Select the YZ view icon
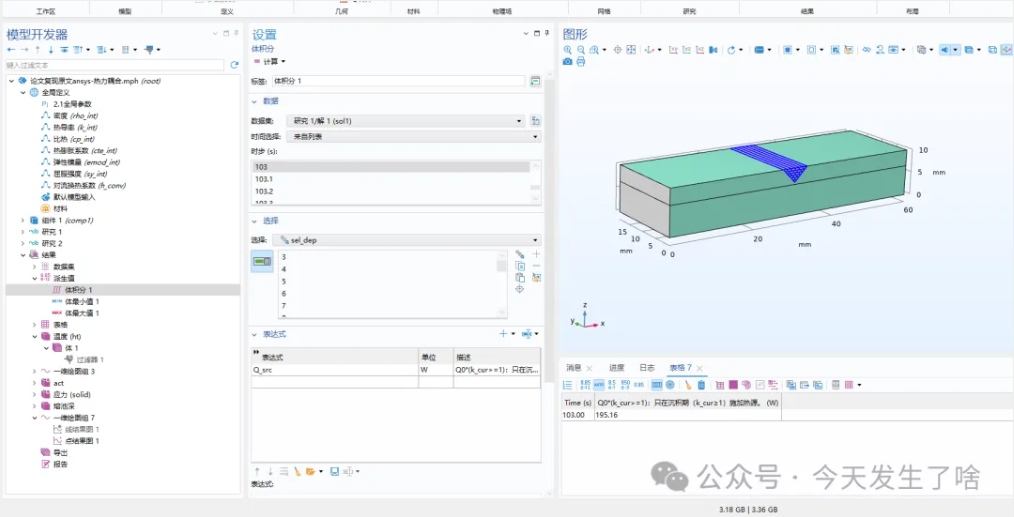 point(686,50)
